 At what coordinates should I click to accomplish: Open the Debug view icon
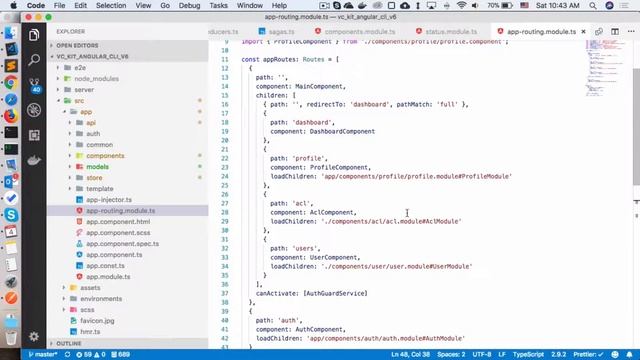(x=34, y=110)
